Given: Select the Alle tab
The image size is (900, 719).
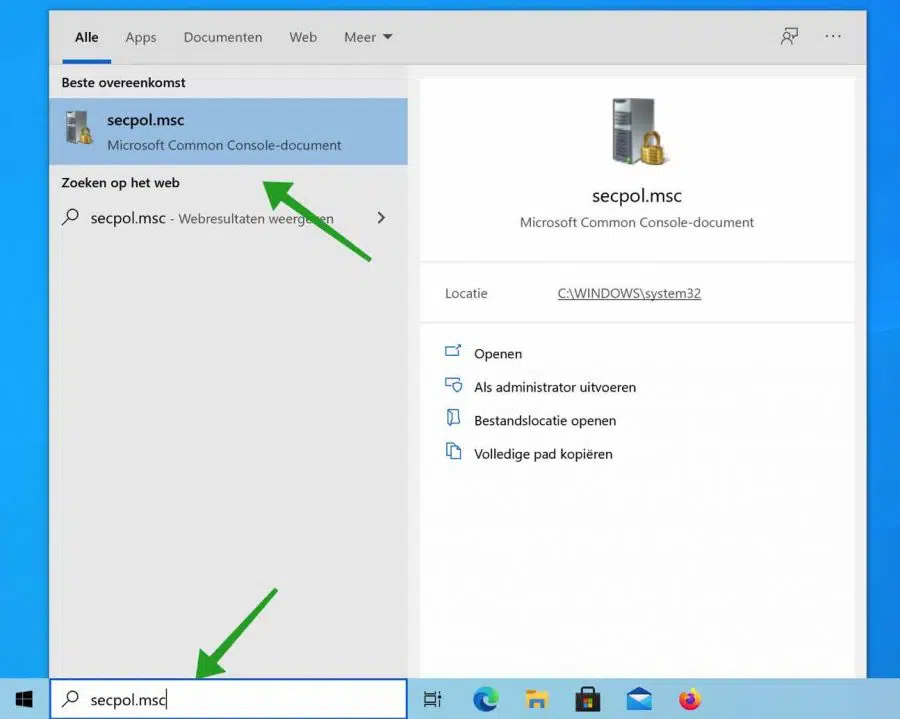Looking at the screenshot, I should pyautogui.click(x=87, y=37).
